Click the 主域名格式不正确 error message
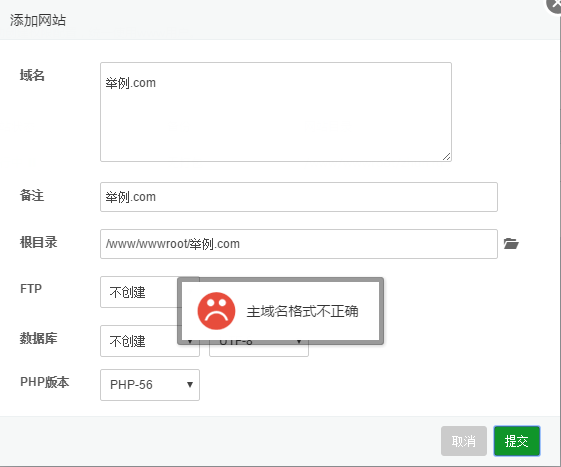Viewport: 561px width, 467px height. coord(302,311)
